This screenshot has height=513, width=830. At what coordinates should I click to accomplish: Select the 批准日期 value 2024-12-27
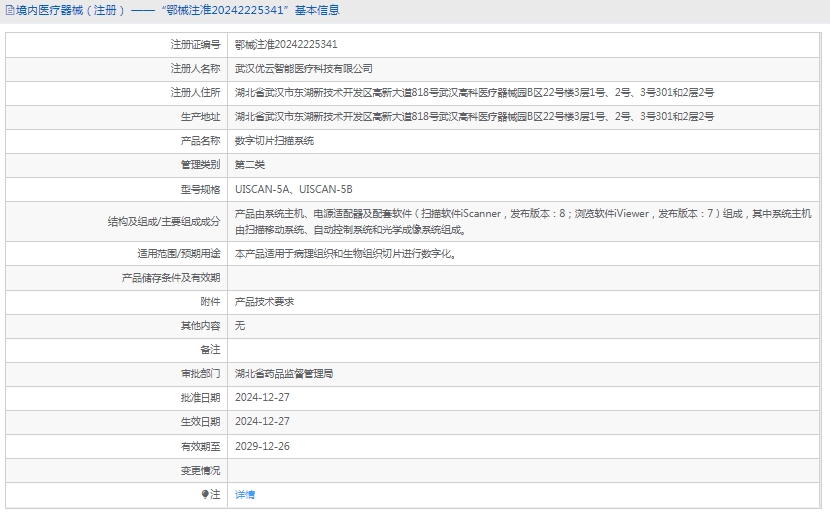tap(262, 398)
